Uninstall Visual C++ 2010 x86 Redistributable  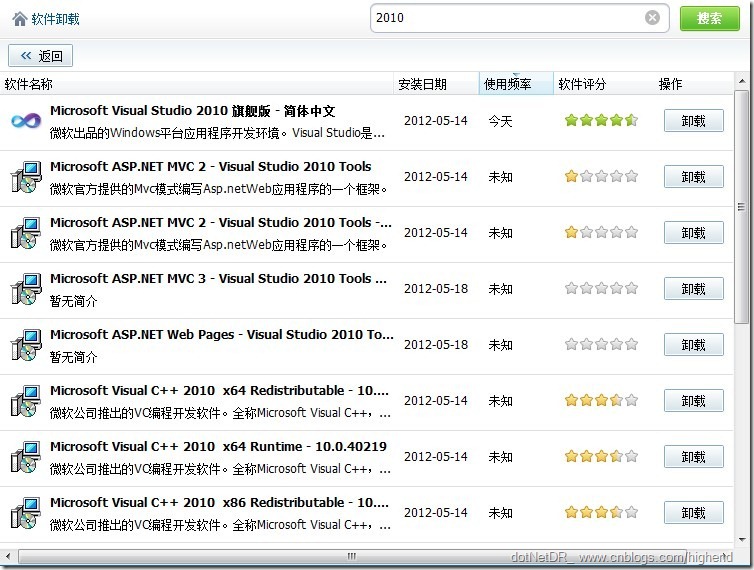point(693,512)
